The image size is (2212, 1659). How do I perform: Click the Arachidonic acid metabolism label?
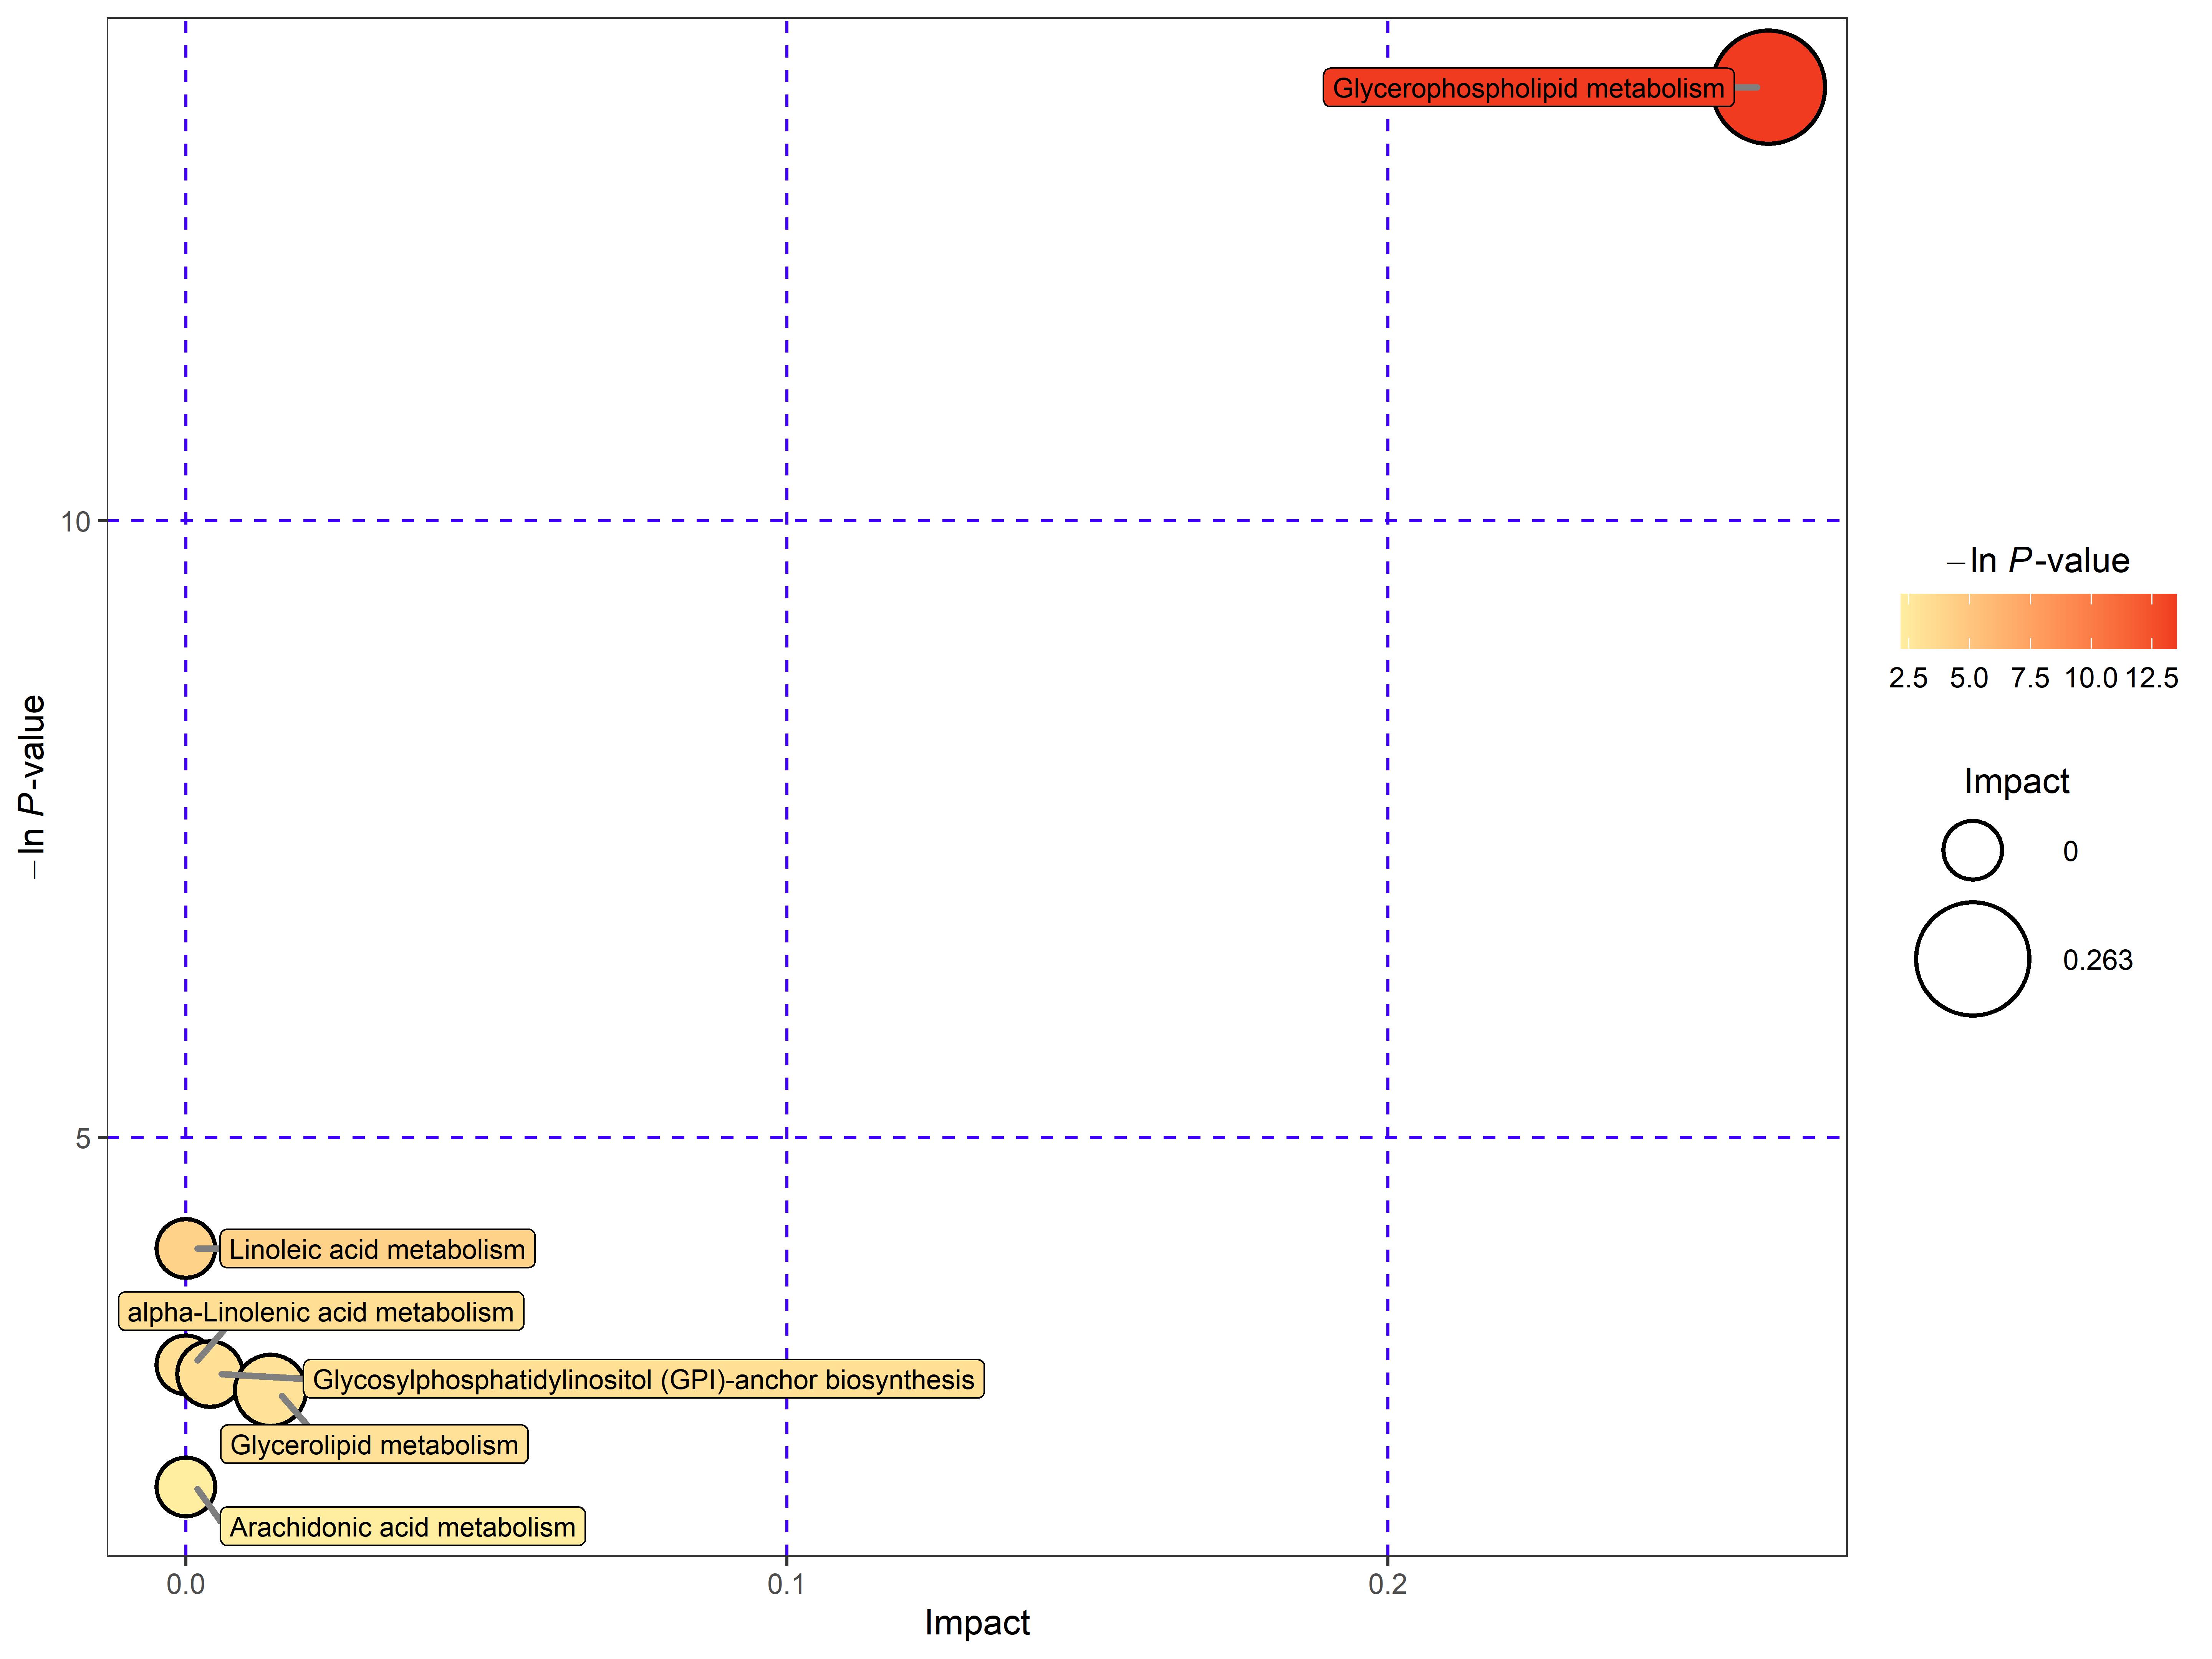click(402, 1526)
